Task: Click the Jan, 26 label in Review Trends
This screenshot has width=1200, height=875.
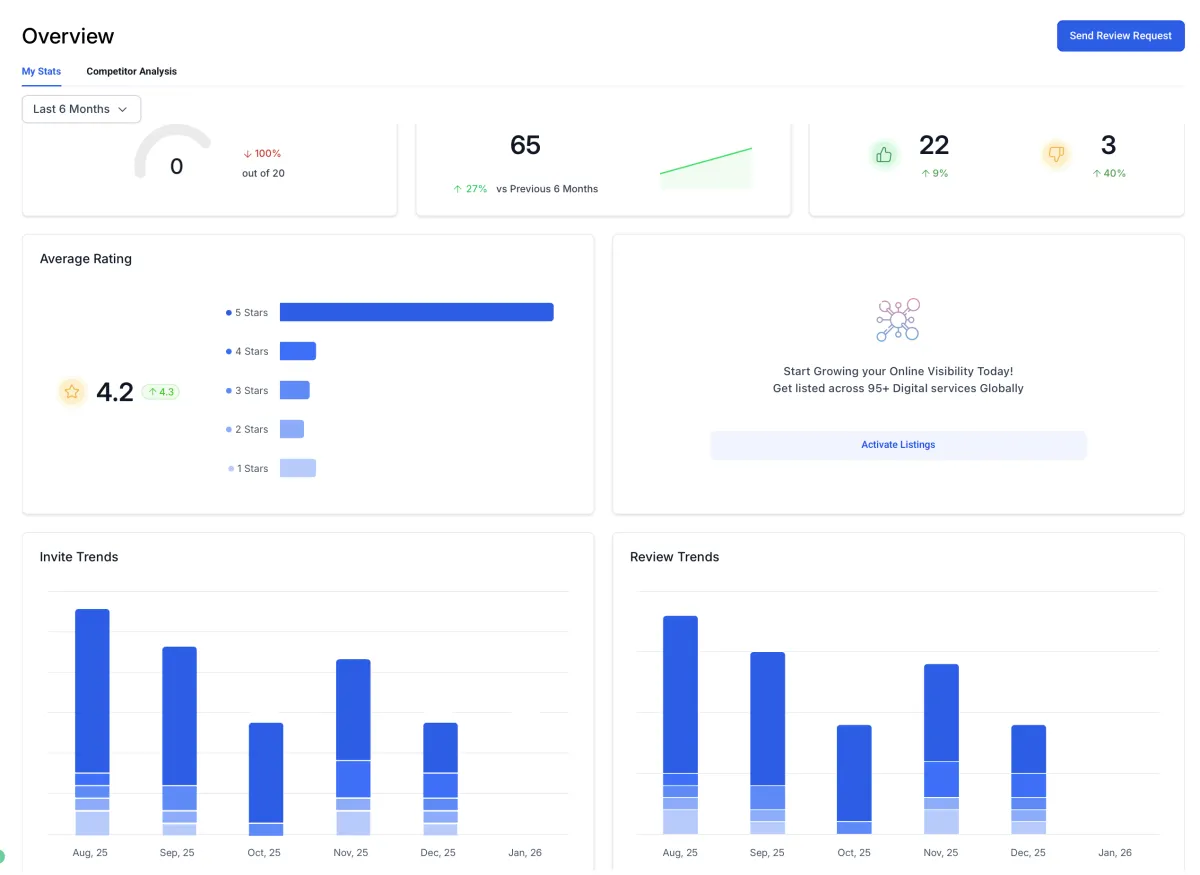Action: (1114, 853)
